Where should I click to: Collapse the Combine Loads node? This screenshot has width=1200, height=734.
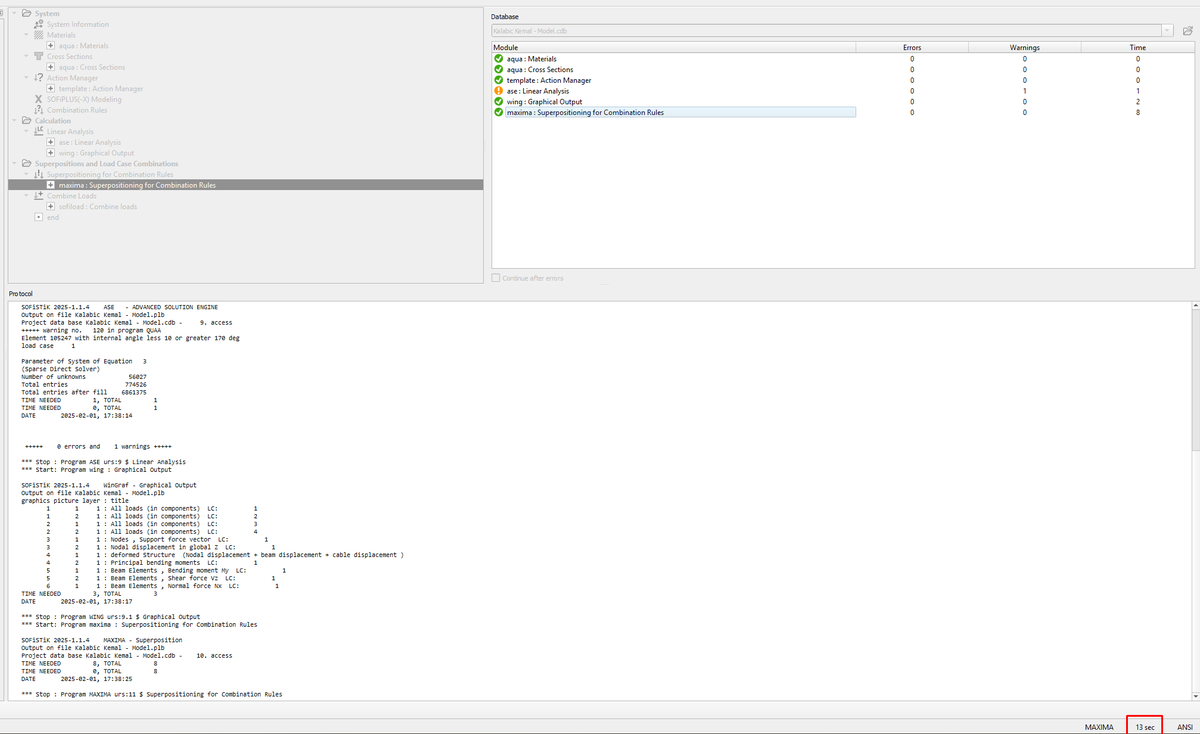(26, 196)
